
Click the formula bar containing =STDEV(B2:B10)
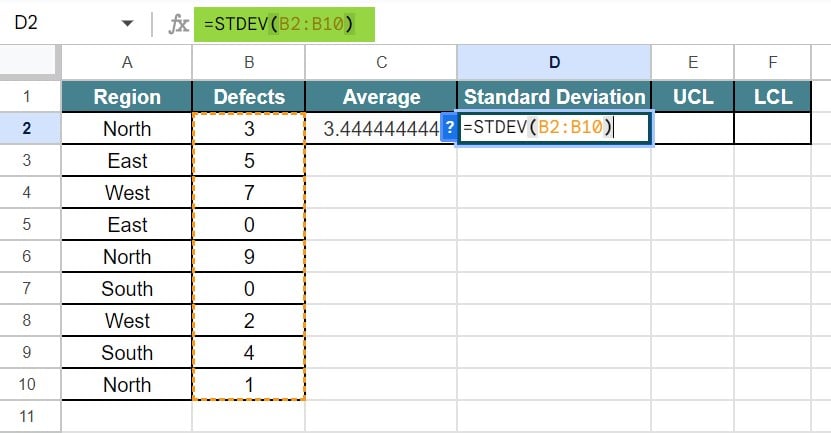pos(284,24)
